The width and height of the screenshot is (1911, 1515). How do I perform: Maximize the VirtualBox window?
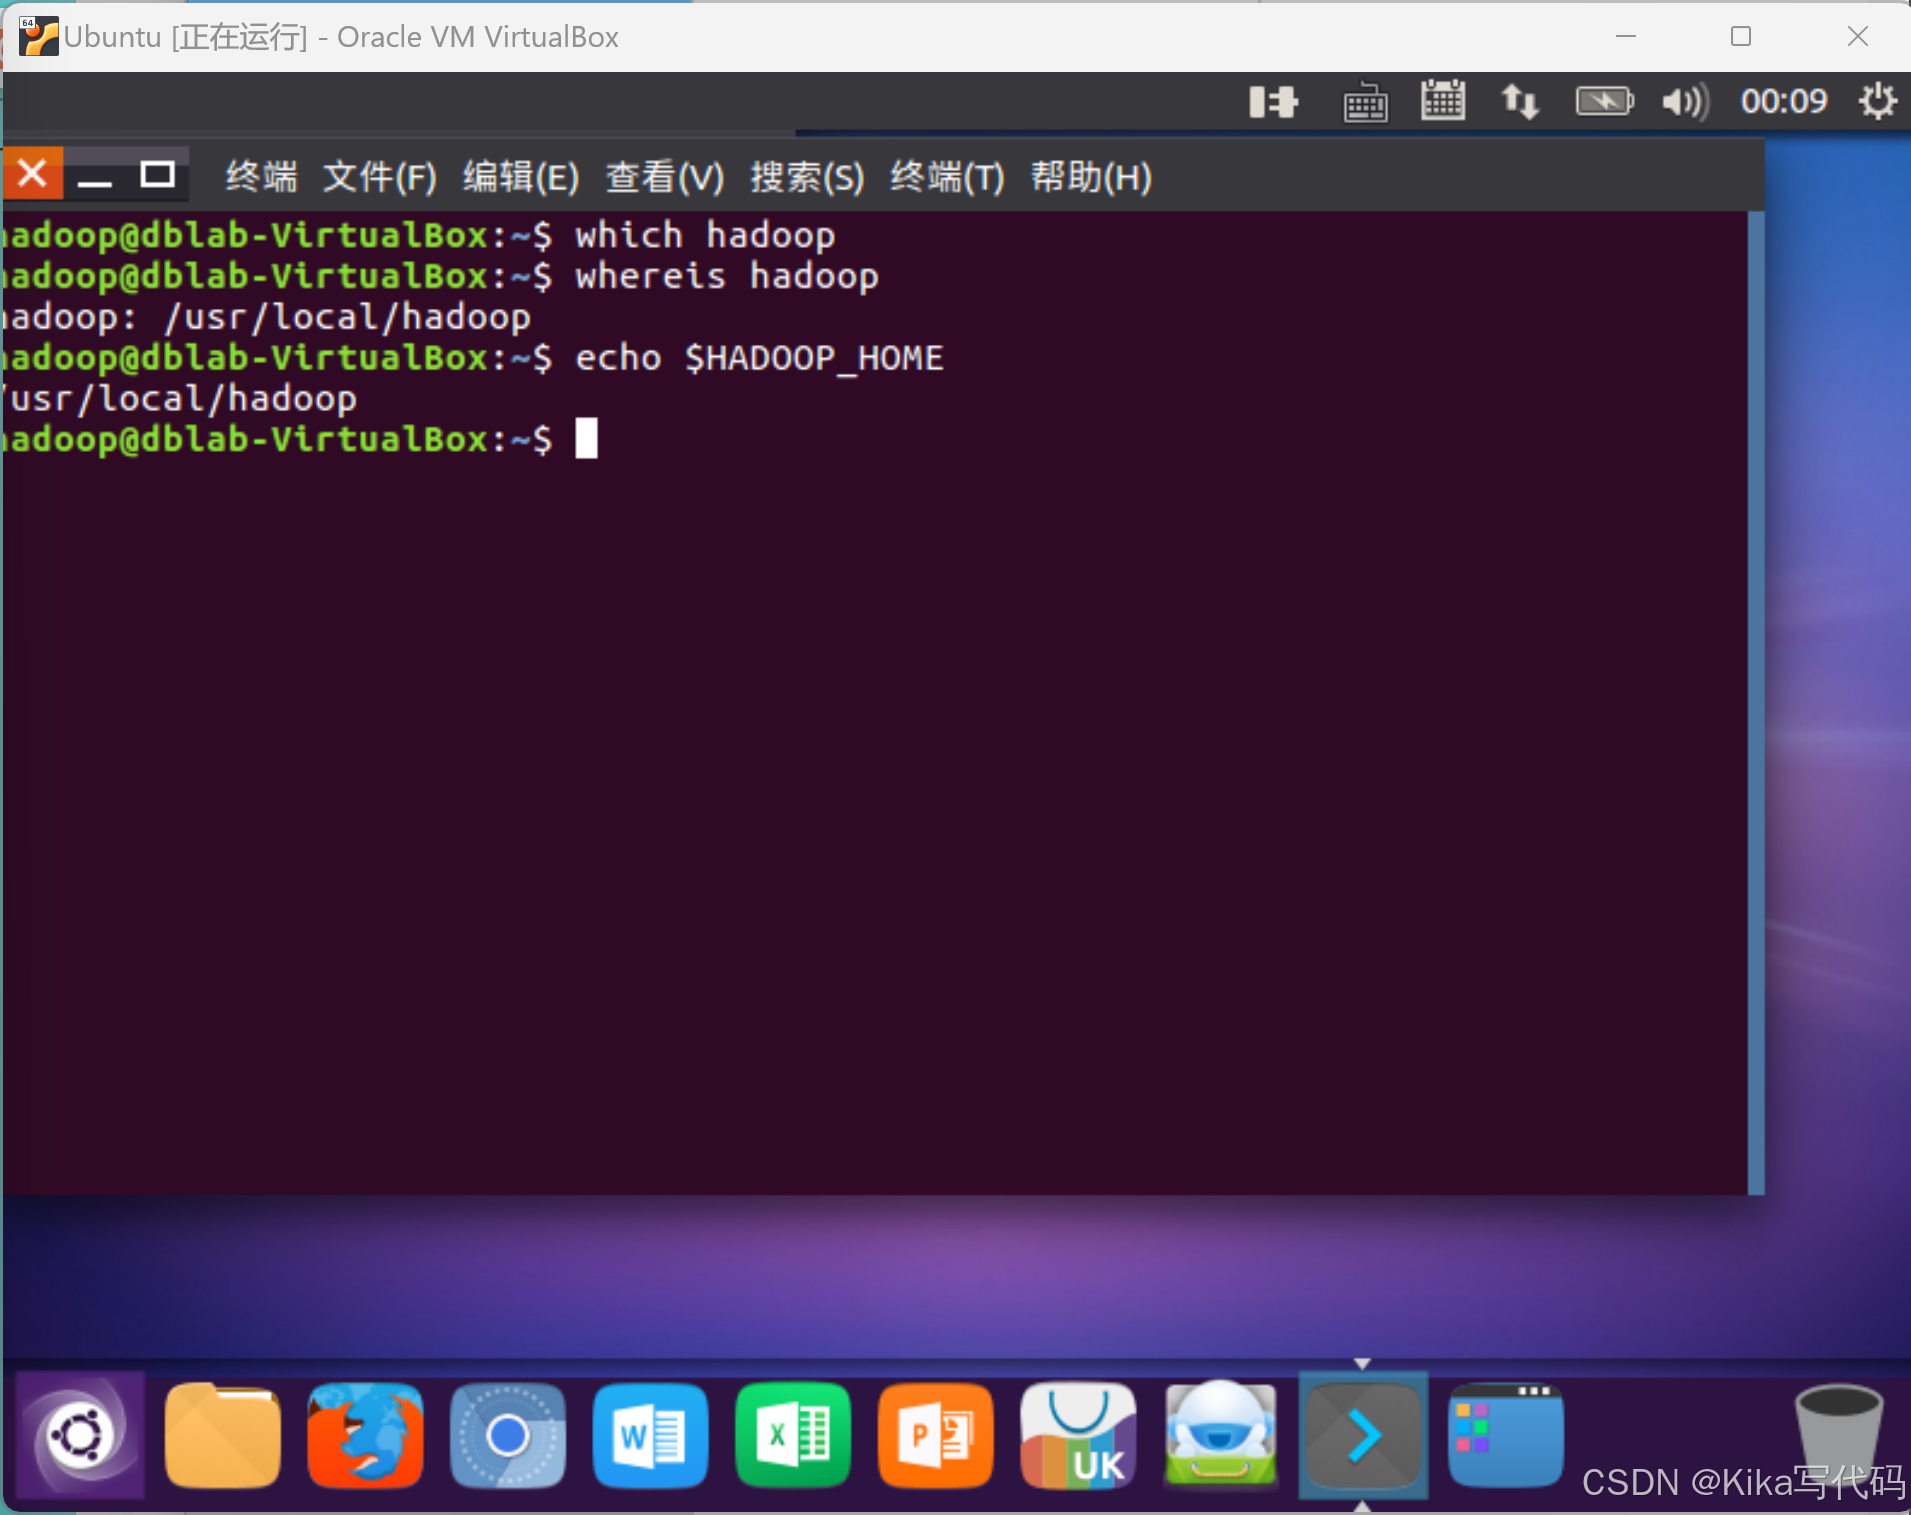tap(1741, 36)
